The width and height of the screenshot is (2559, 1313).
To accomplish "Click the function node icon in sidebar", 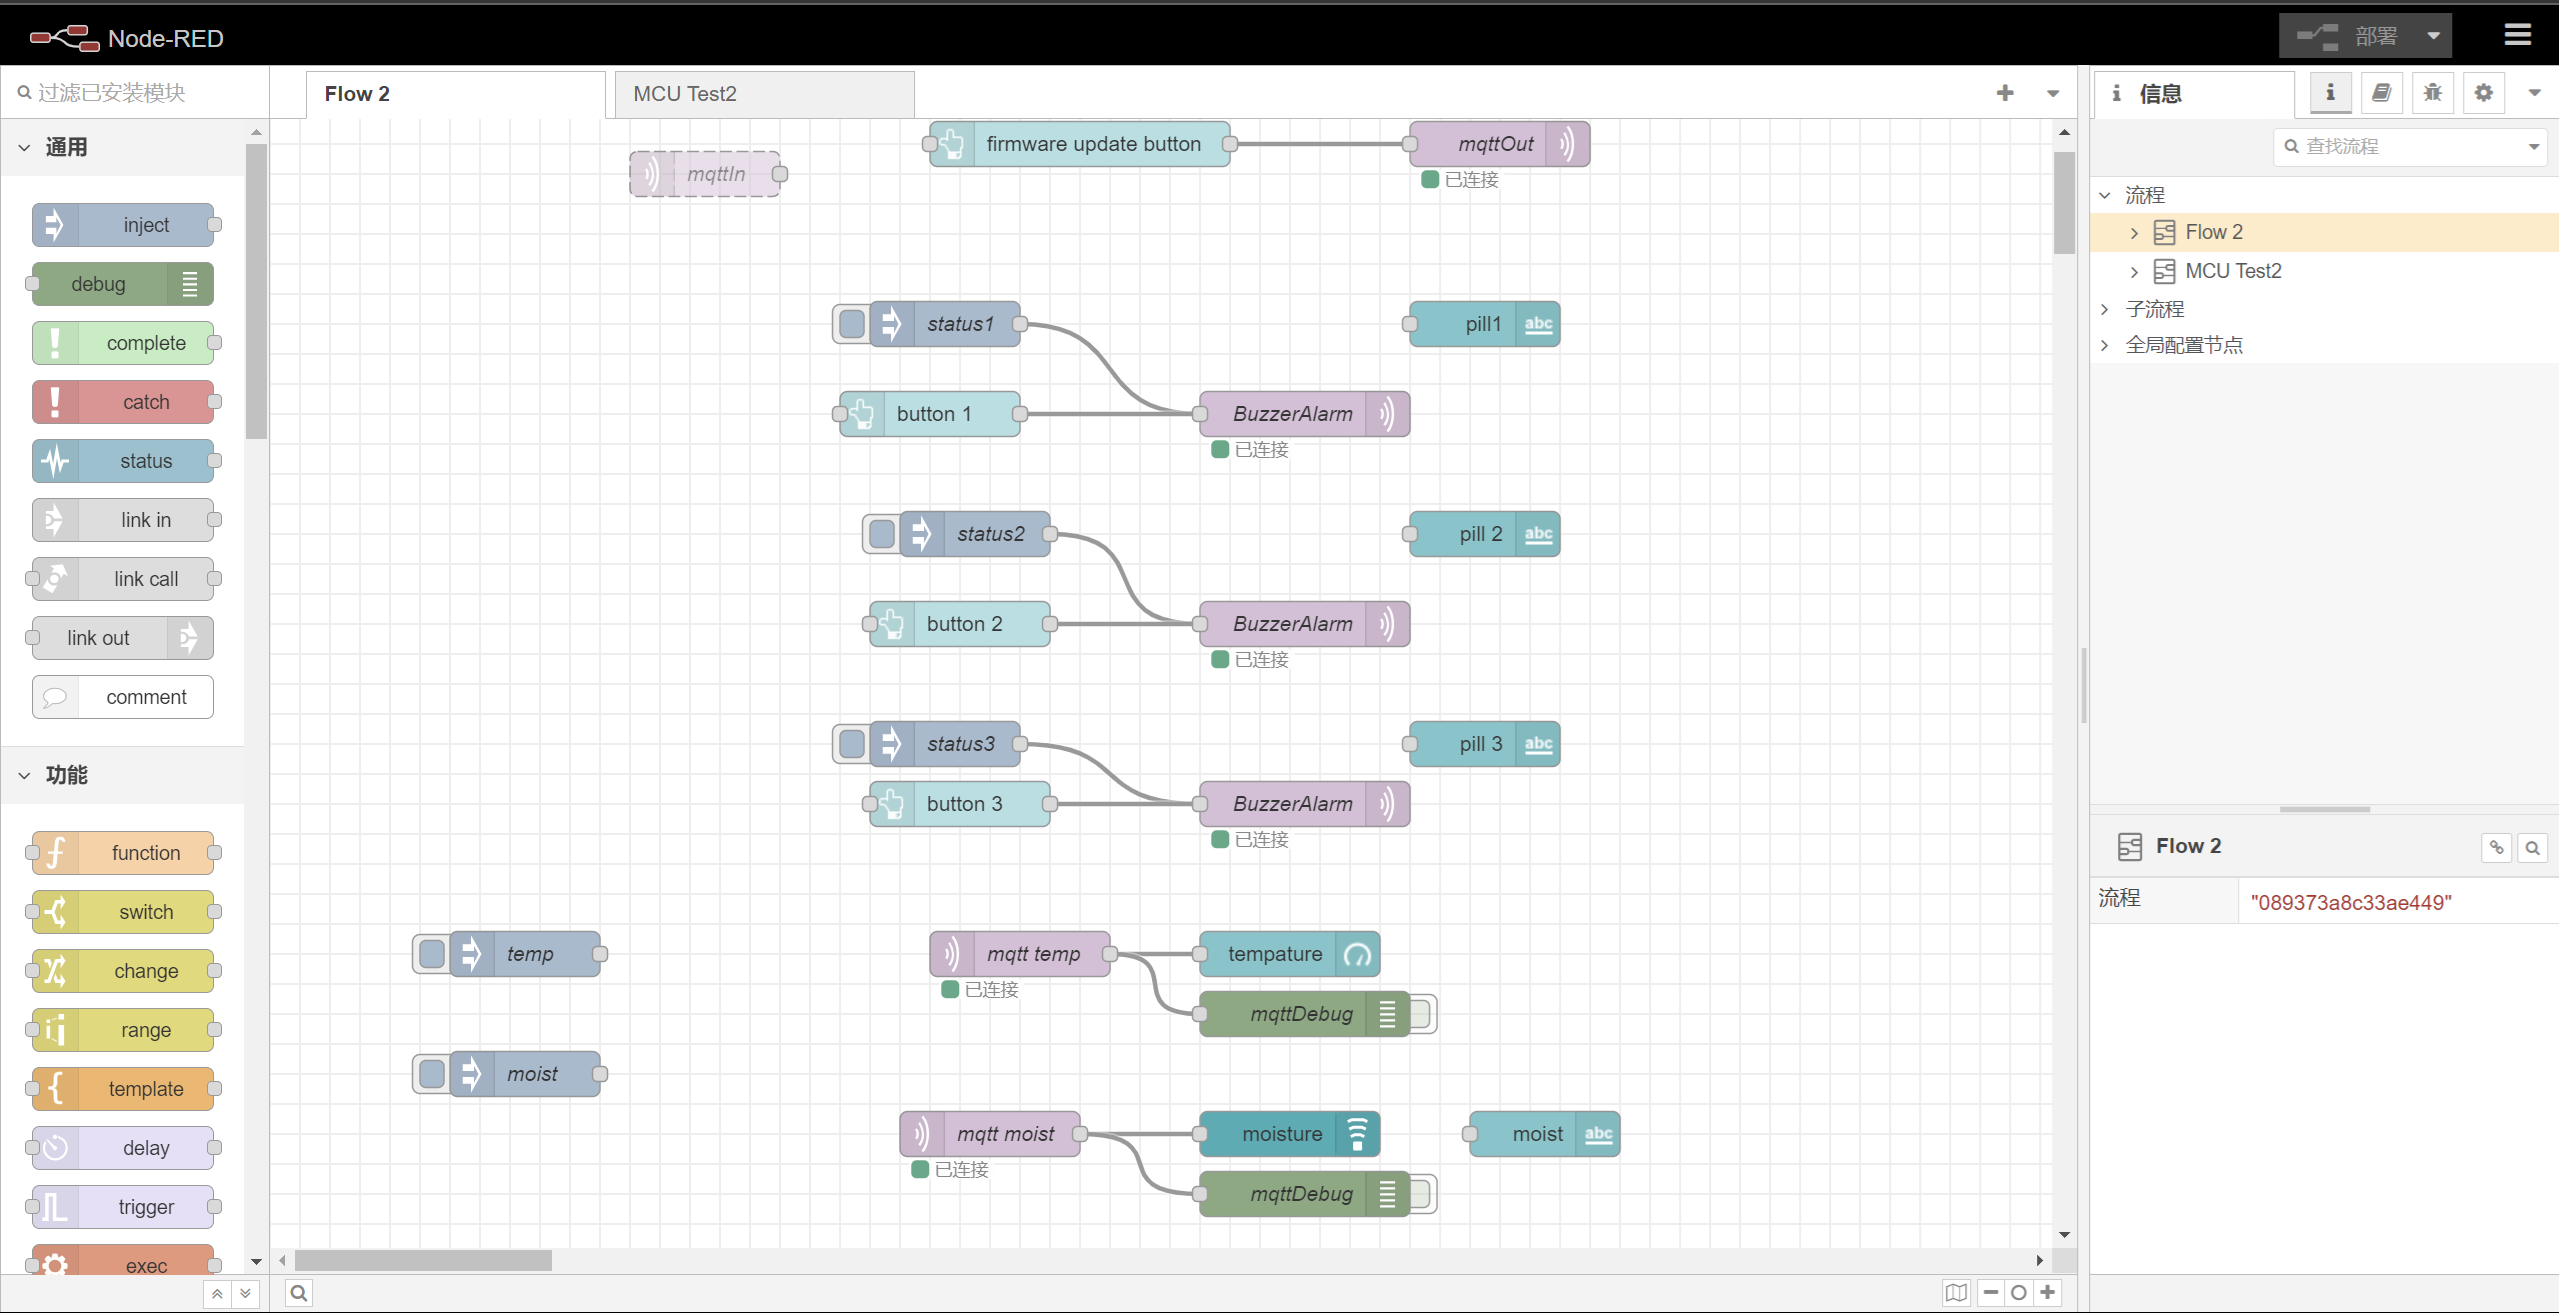I will [x=55, y=852].
